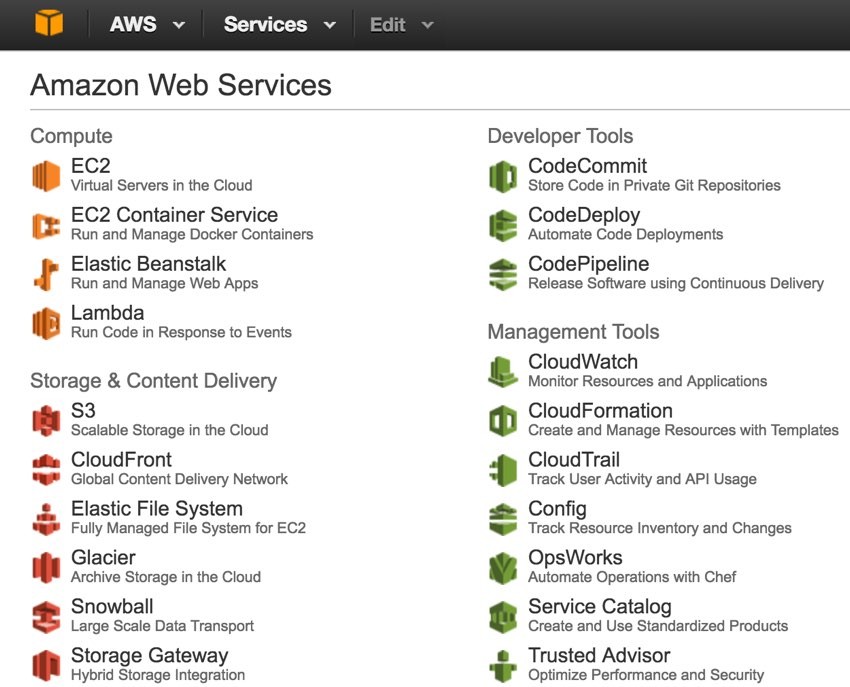The width and height of the screenshot is (850, 687).
Task: Click the CloudFormation service icon
Action: 503,421
